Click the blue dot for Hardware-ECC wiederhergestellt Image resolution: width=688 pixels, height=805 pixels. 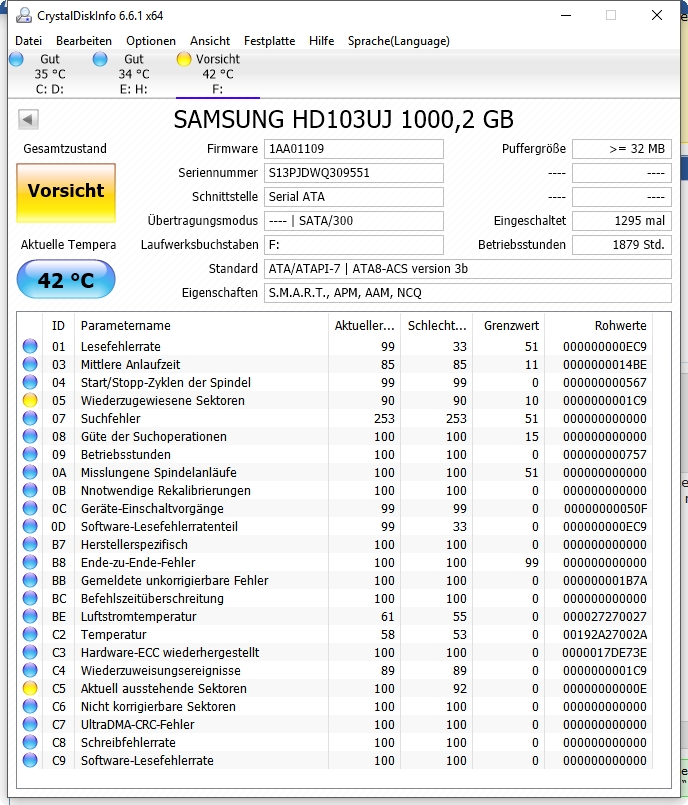(x=30, y=653)
